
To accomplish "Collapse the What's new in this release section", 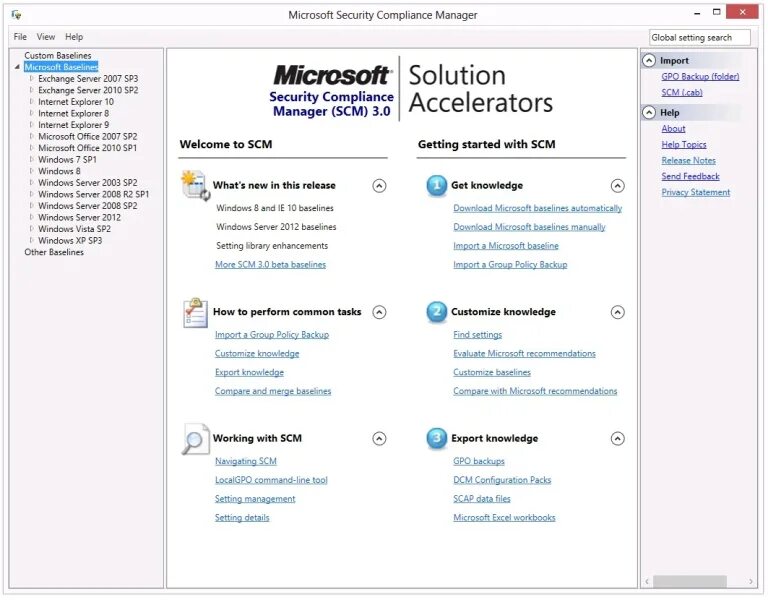I will (x=379, y=186).
